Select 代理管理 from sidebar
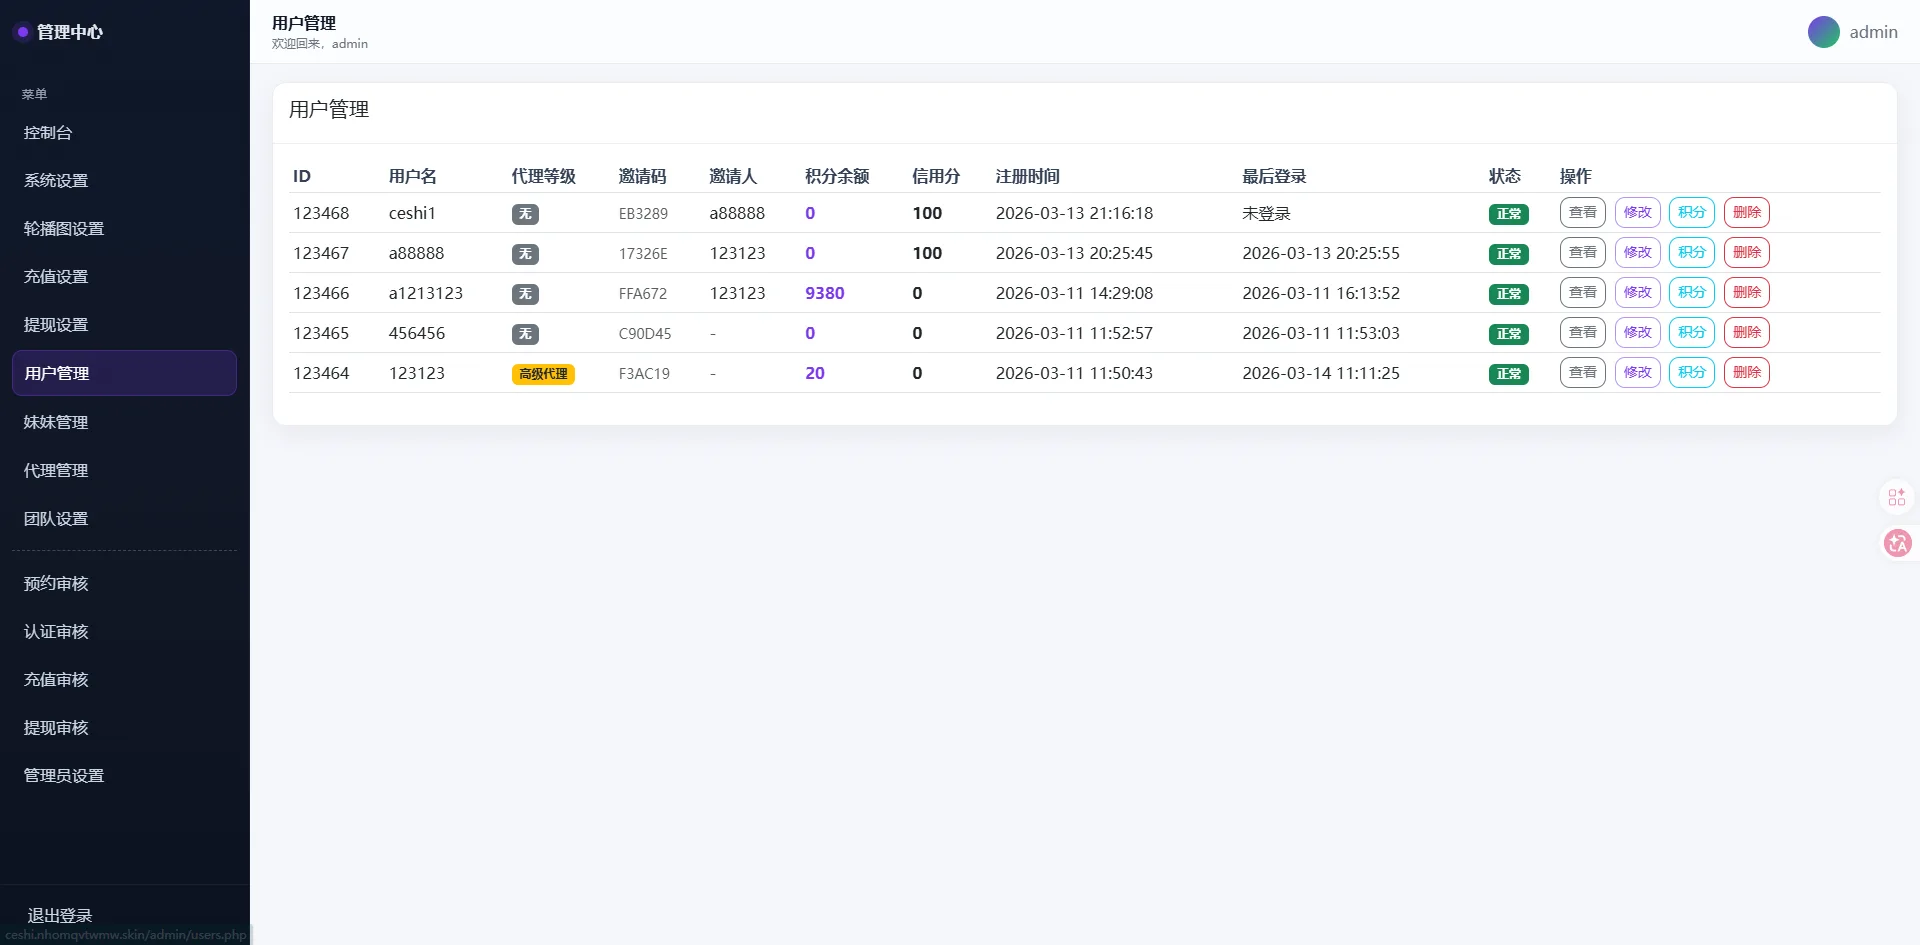Image resolution: width=1920 pixels, height=945 pixels. pos(56,471)
